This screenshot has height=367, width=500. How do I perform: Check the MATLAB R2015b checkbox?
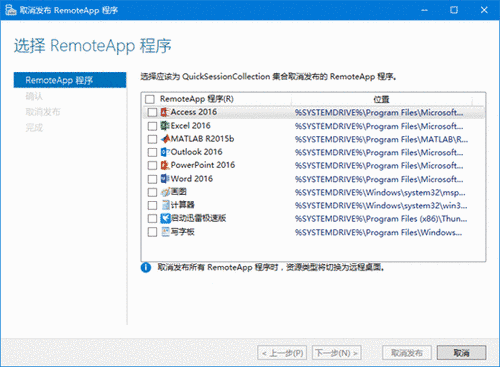(152, 139)
